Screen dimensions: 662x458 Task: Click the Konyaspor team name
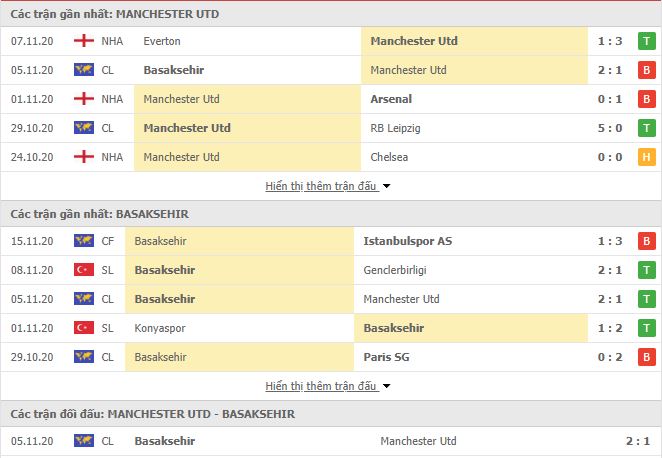point(160,328)
